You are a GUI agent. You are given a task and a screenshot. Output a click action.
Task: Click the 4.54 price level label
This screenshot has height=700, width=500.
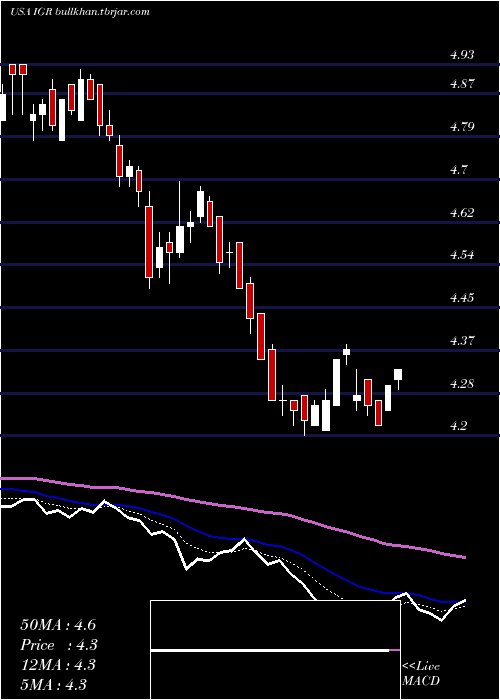tap(462, 255)
